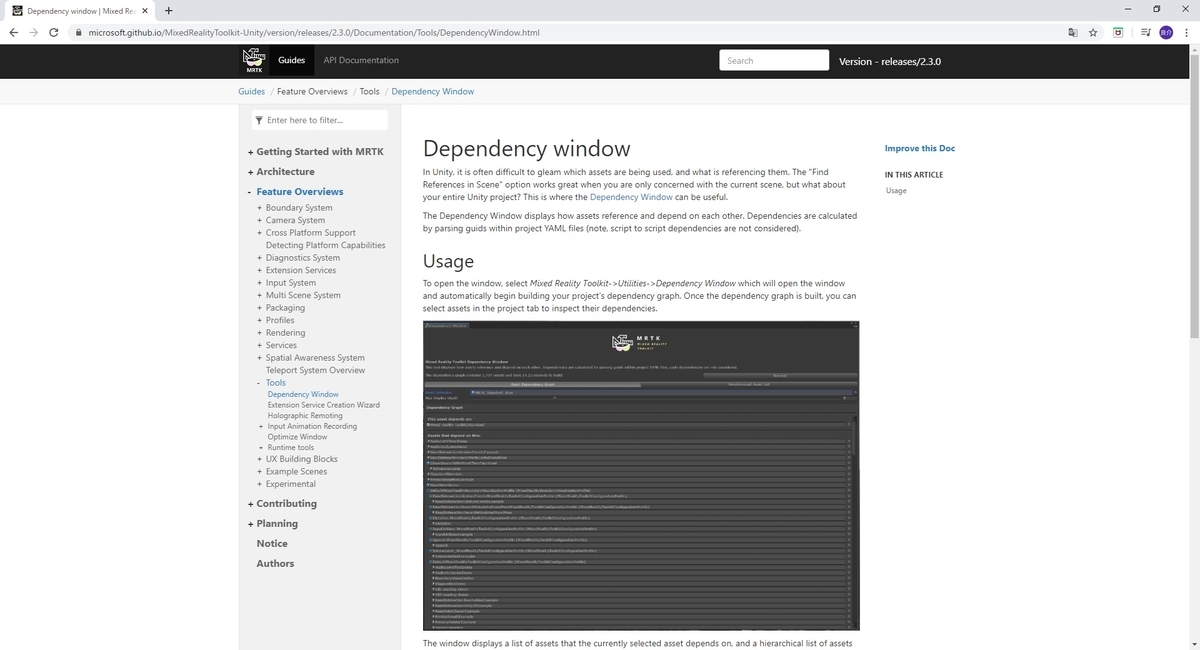Open the translate page icon in address bar
Screen dimensions: 1200x650
[x=1073, y=32]
